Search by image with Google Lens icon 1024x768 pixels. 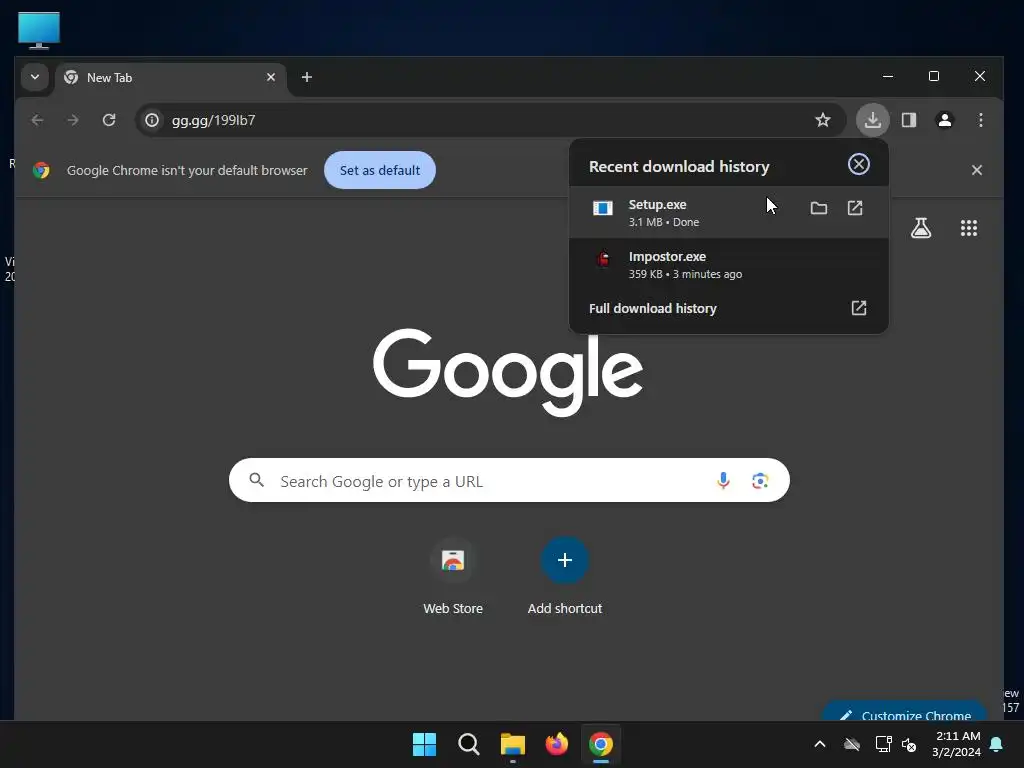point(760,481)
